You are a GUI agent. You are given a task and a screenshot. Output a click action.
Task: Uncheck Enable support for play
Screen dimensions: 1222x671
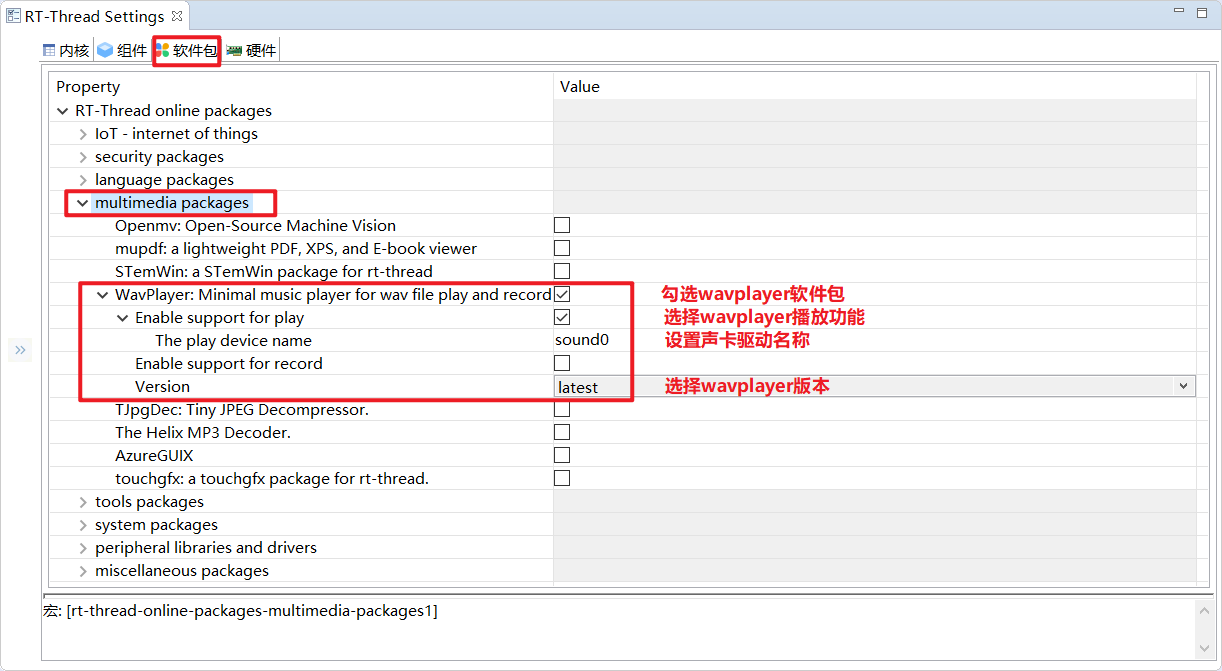pos(562,317)
